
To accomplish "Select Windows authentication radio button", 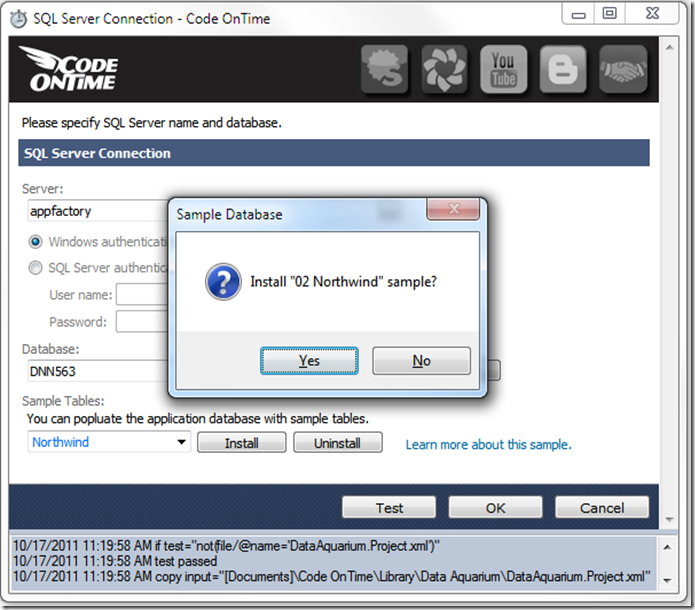I will point(35,242).
